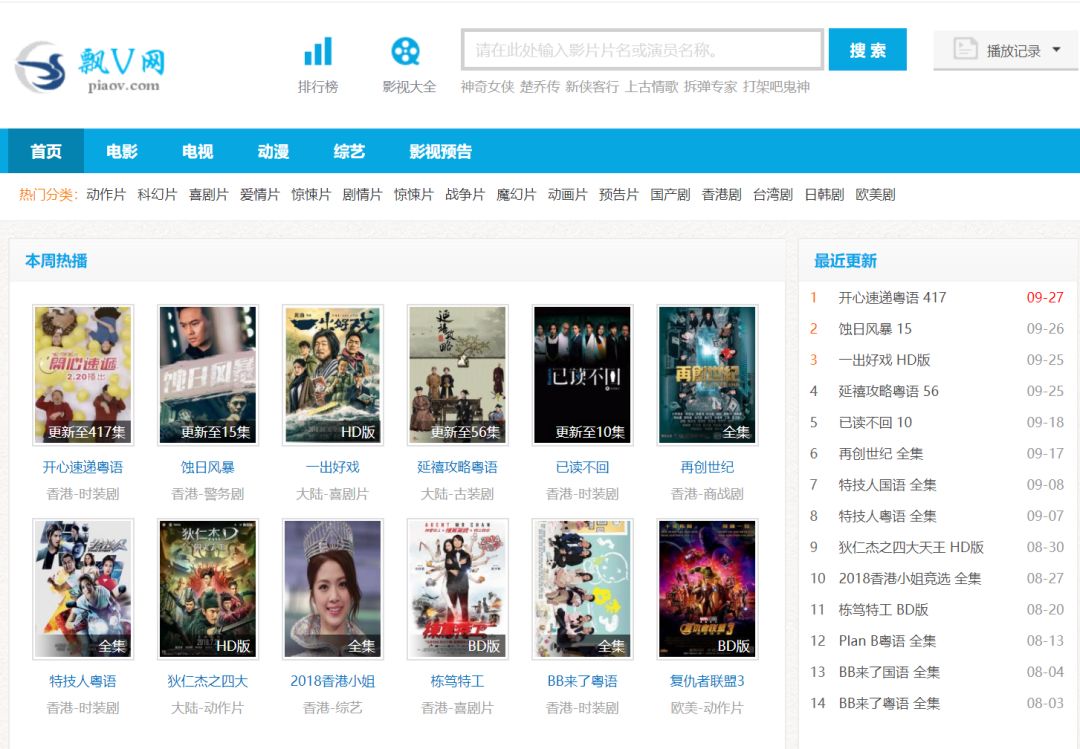This screenshot has height=749, width=1080.
Task: Open the 排行榜 bar chart icon
Action: 318,52
